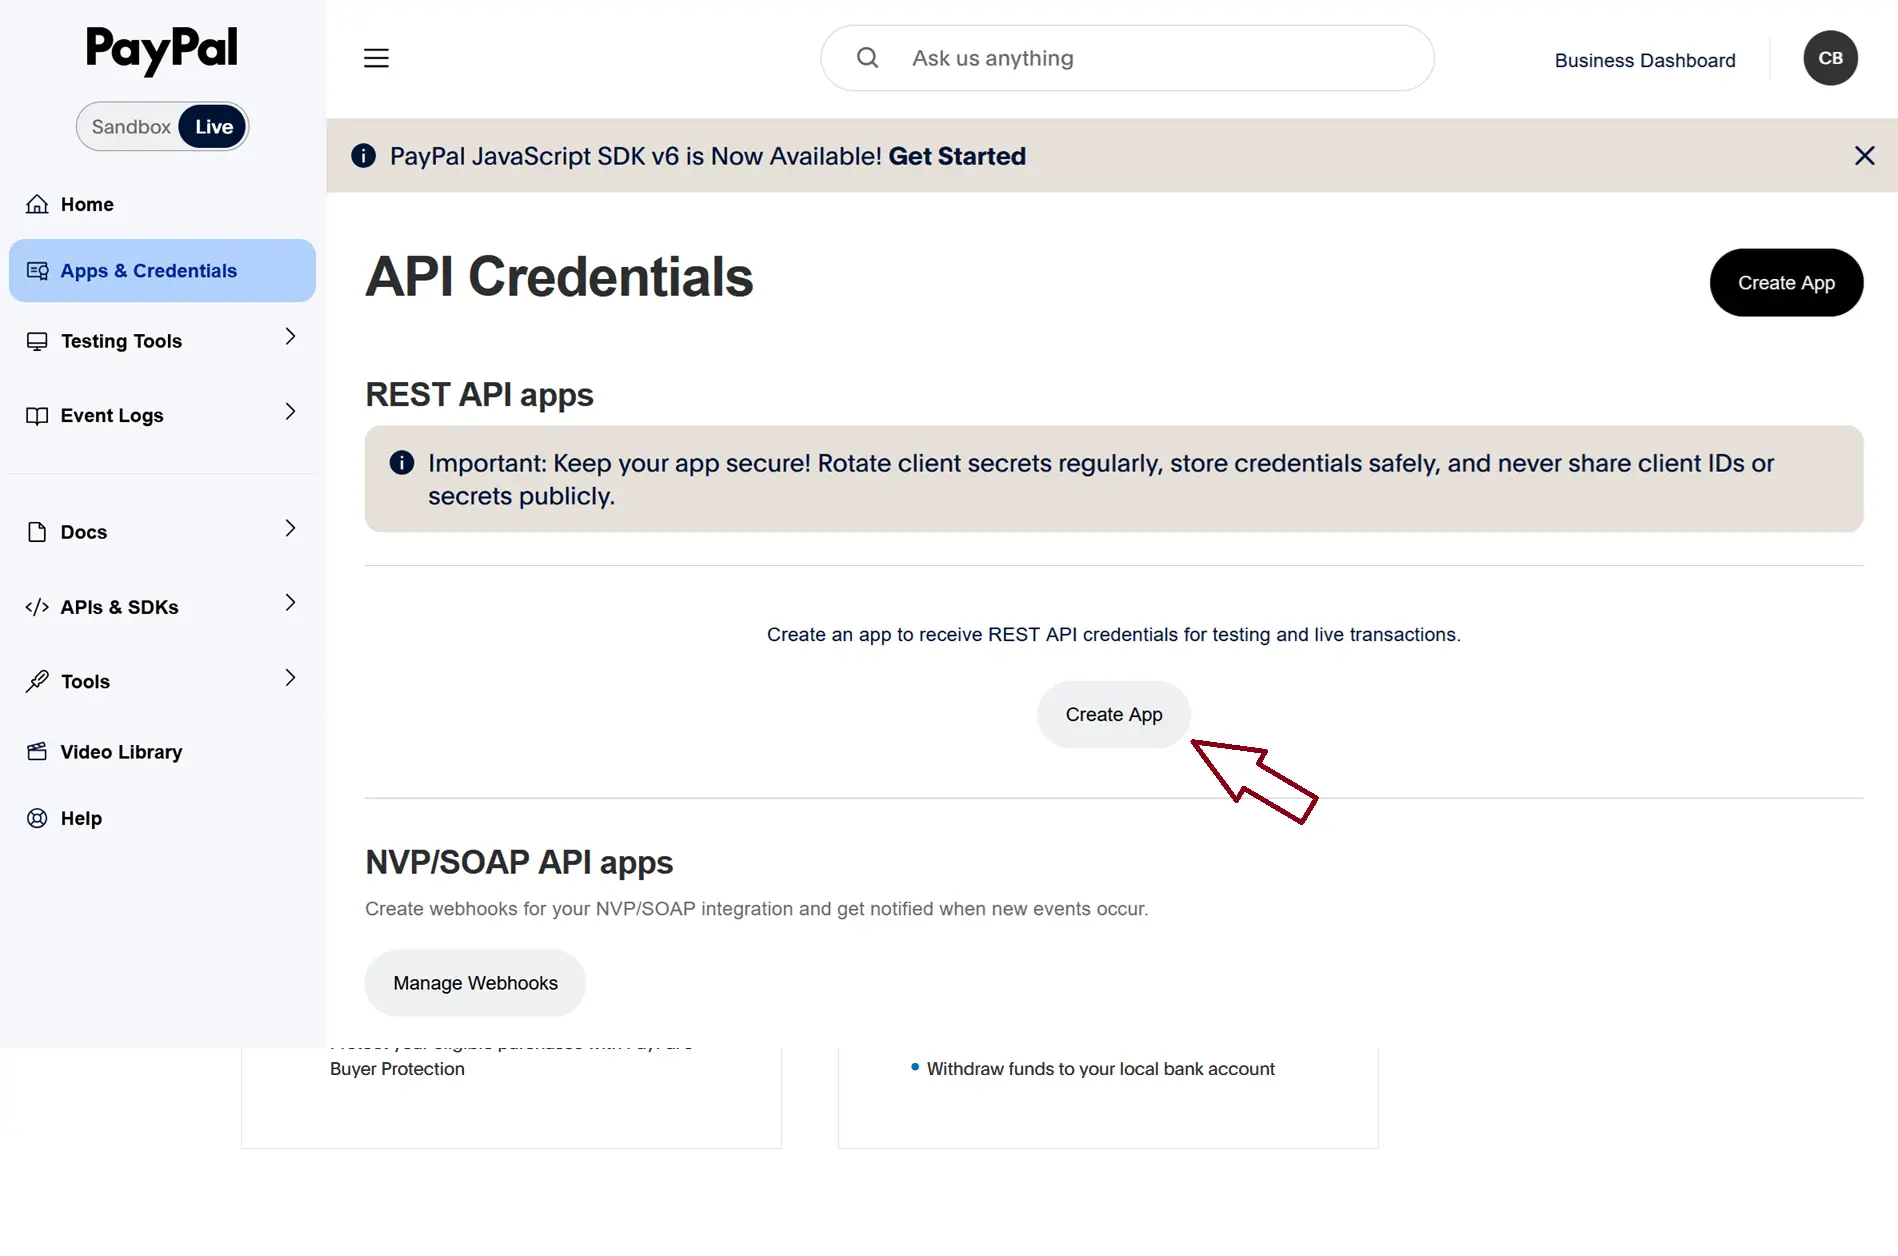
Task: Switch to Live mode
Action: 212,126
